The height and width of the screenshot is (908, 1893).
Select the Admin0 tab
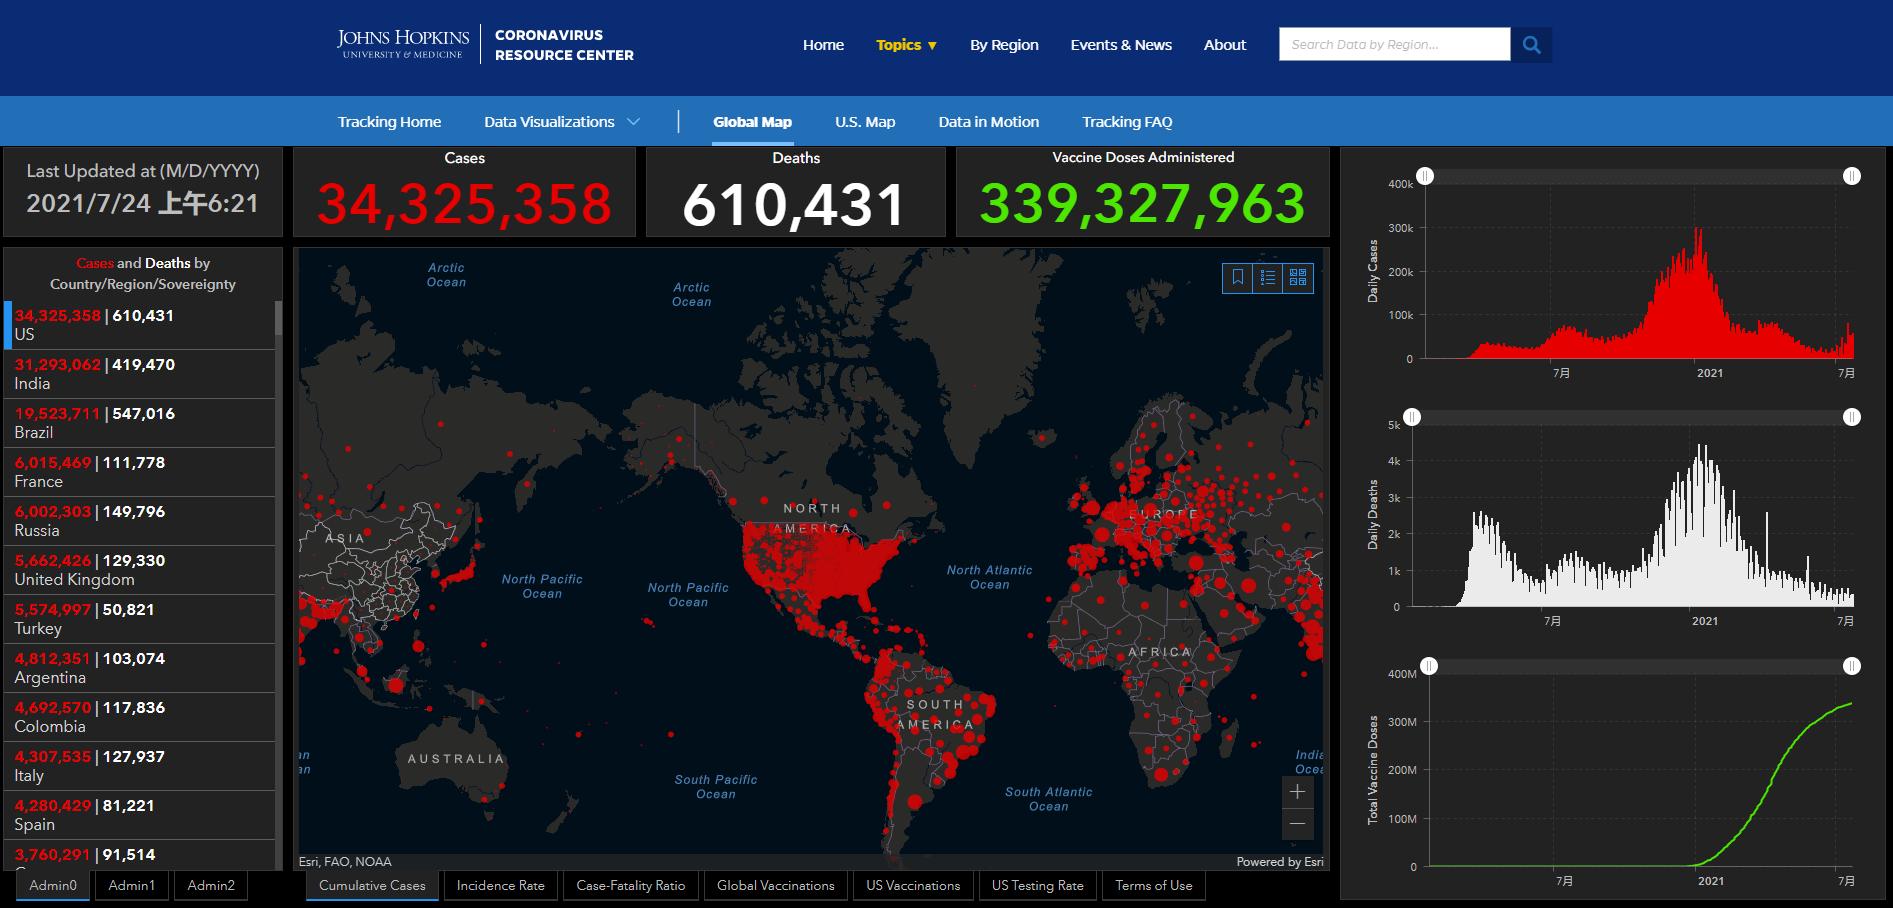(x=53, y=886)
